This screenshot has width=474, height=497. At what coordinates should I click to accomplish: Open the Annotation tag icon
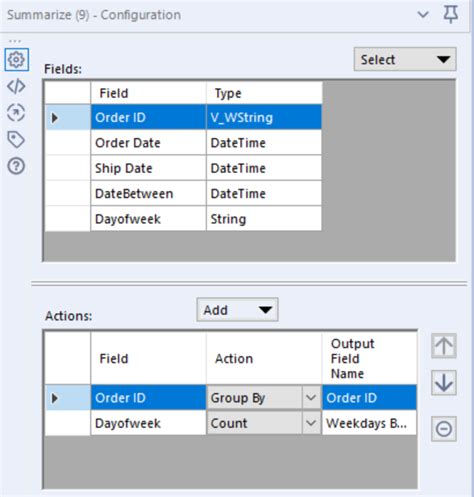point(16,139)
